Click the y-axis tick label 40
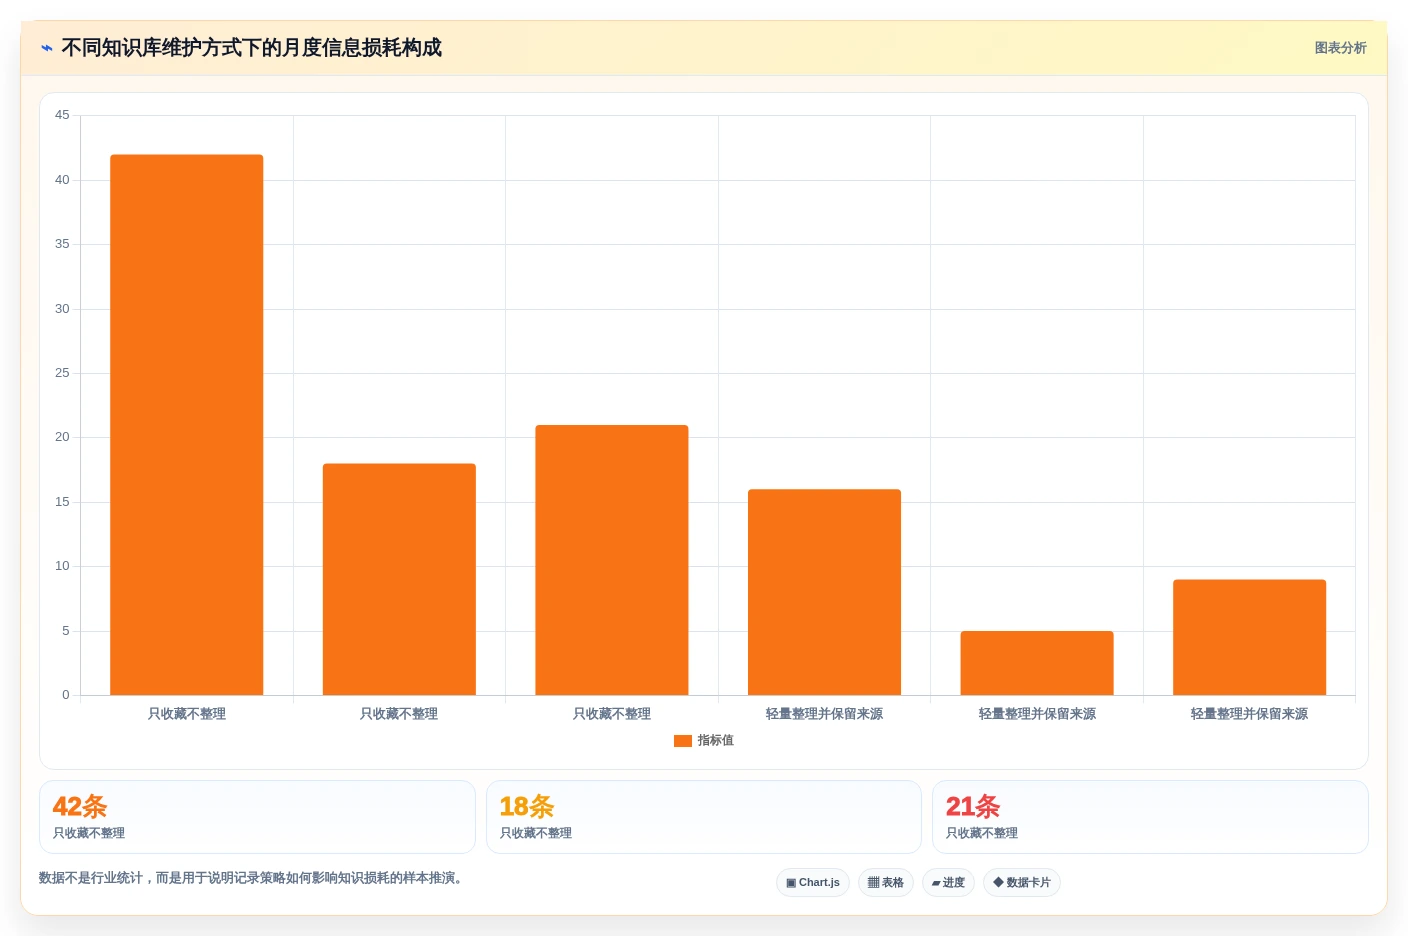The image size is (1408, 936). [62, 180]
